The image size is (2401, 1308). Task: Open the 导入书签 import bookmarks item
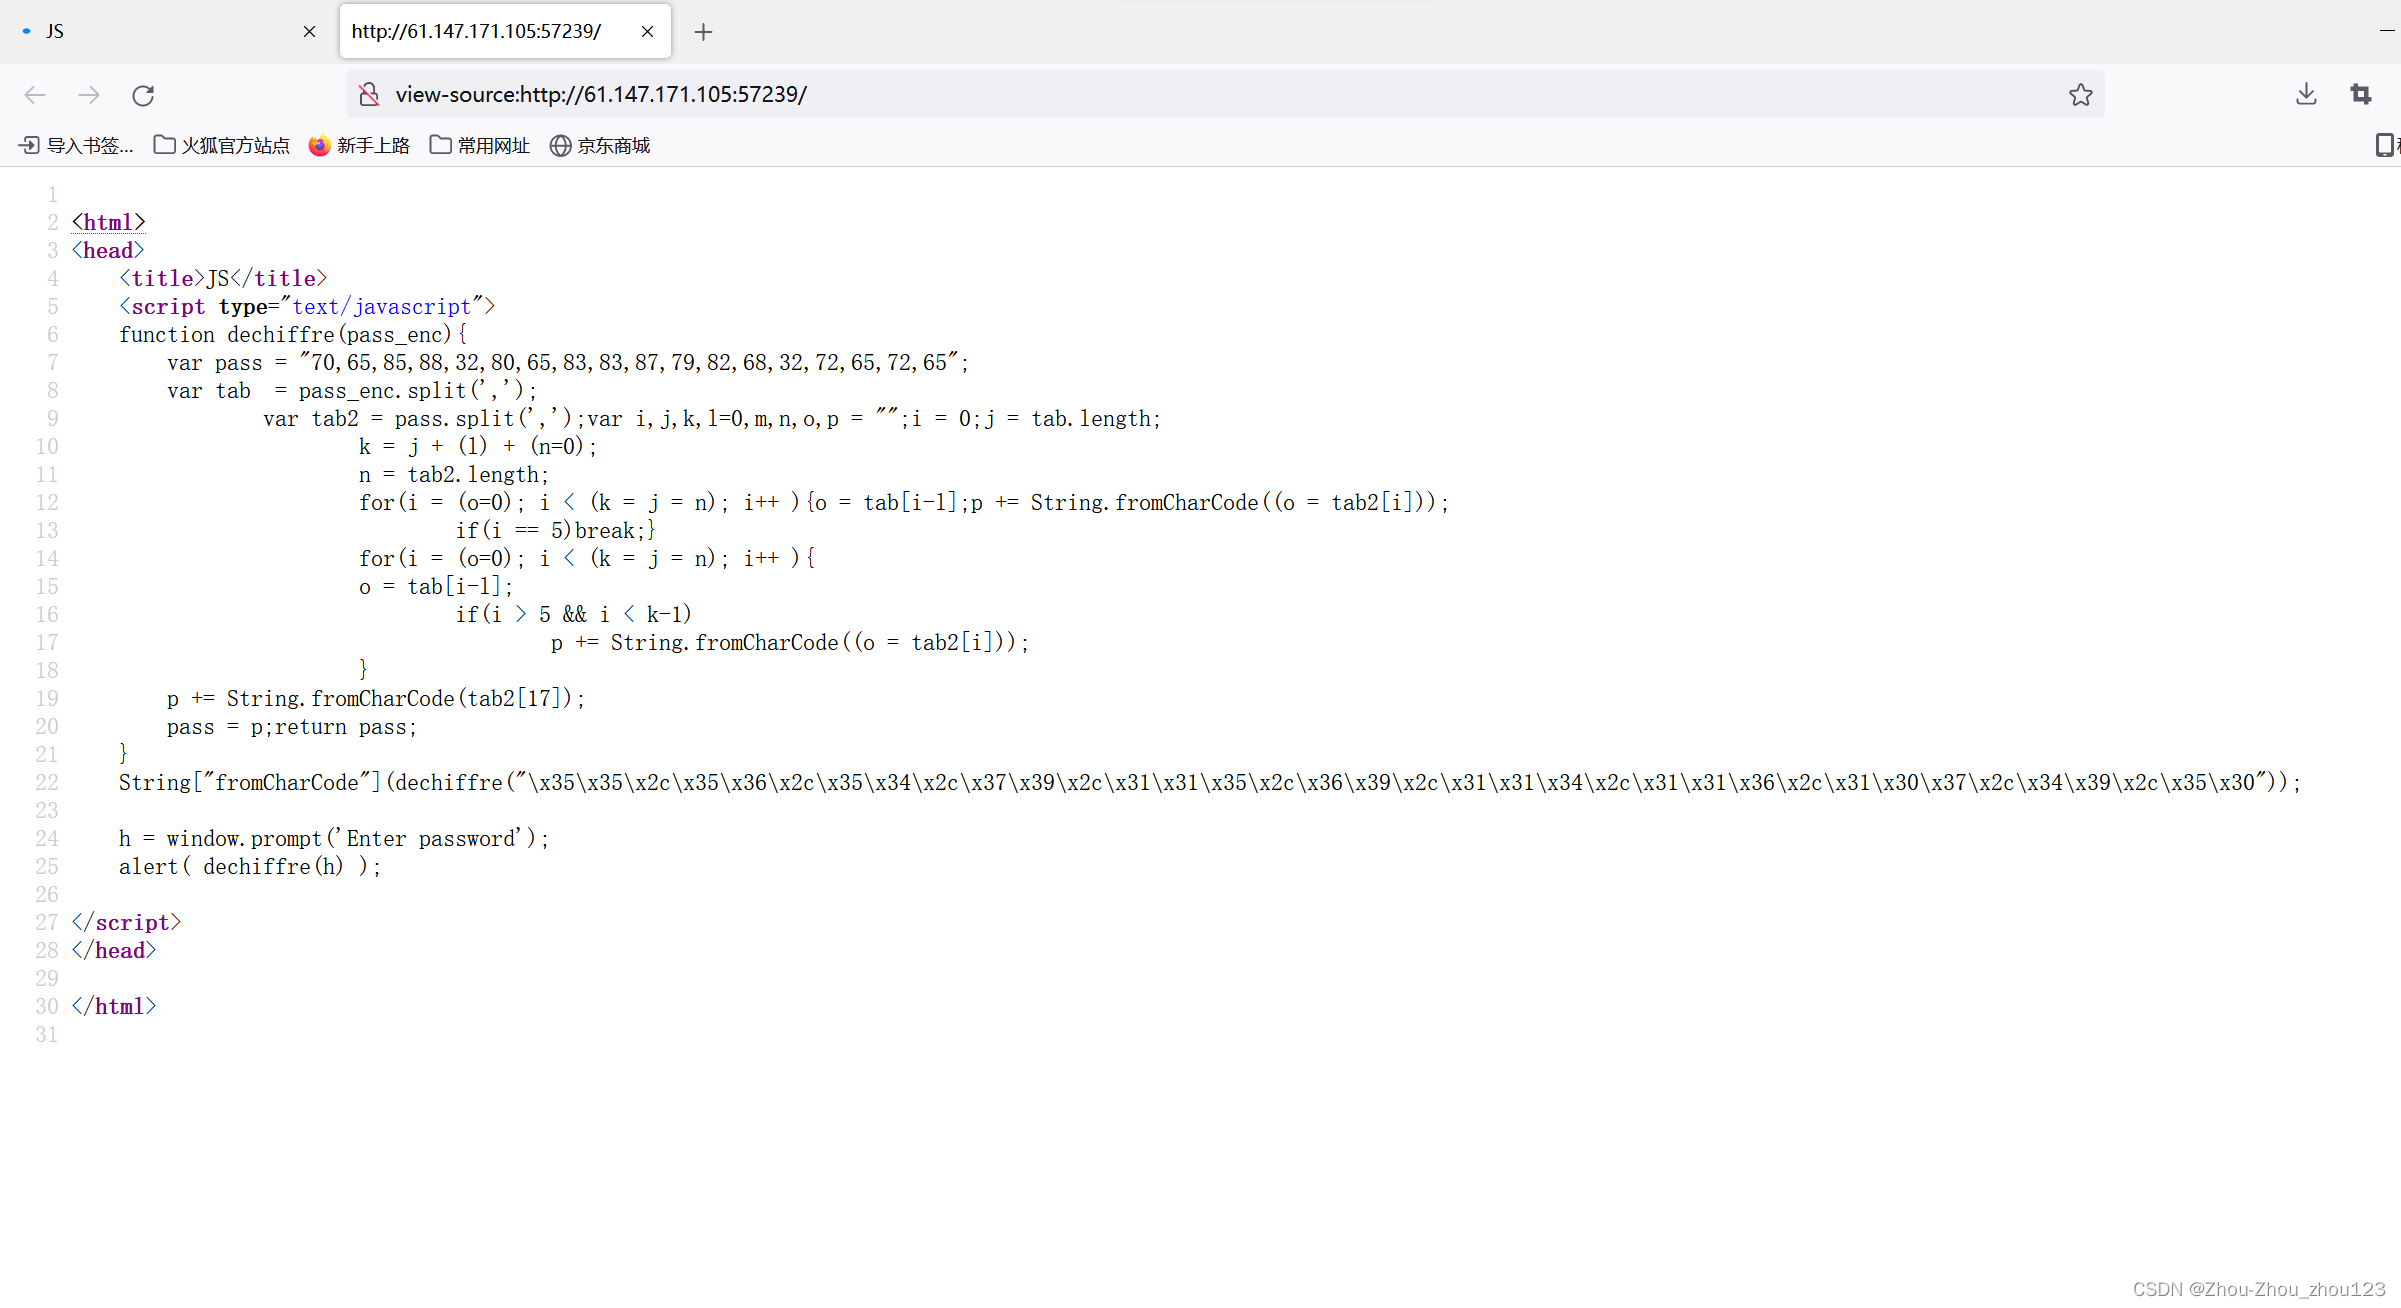coord(76,146)
